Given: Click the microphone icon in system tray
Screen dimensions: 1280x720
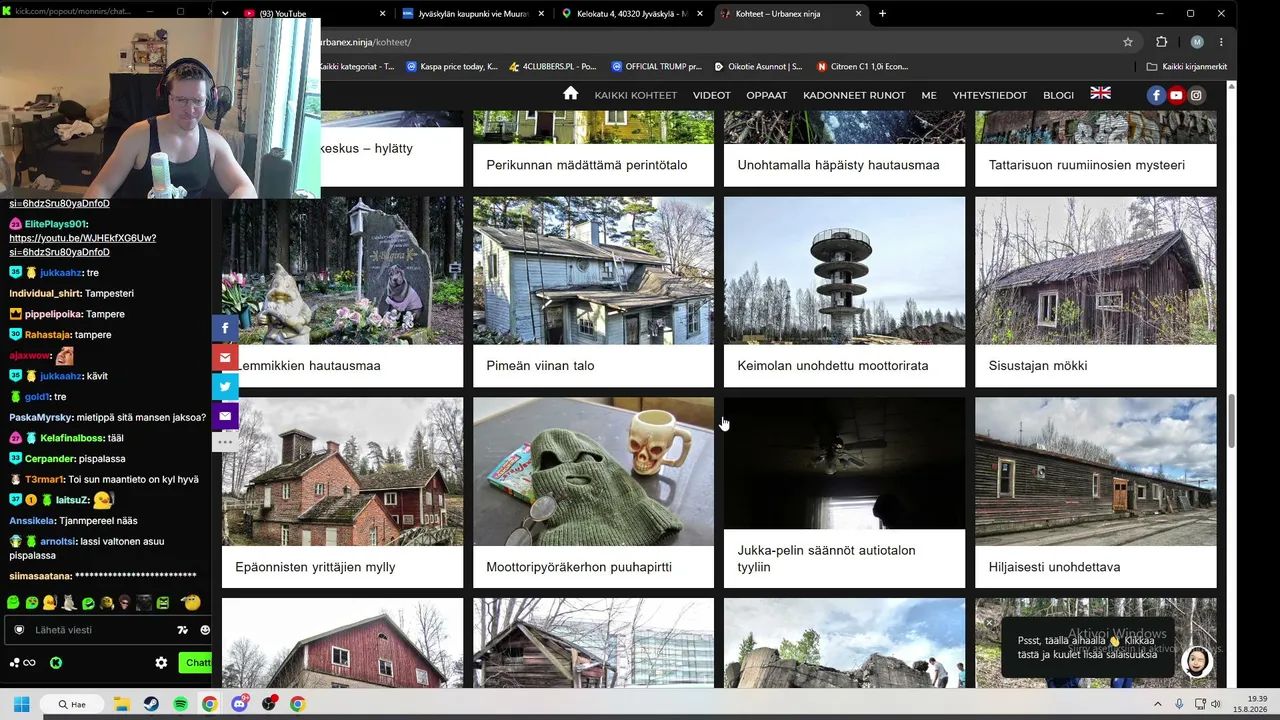Looking at the screenshot, I should coord(1179,704).
